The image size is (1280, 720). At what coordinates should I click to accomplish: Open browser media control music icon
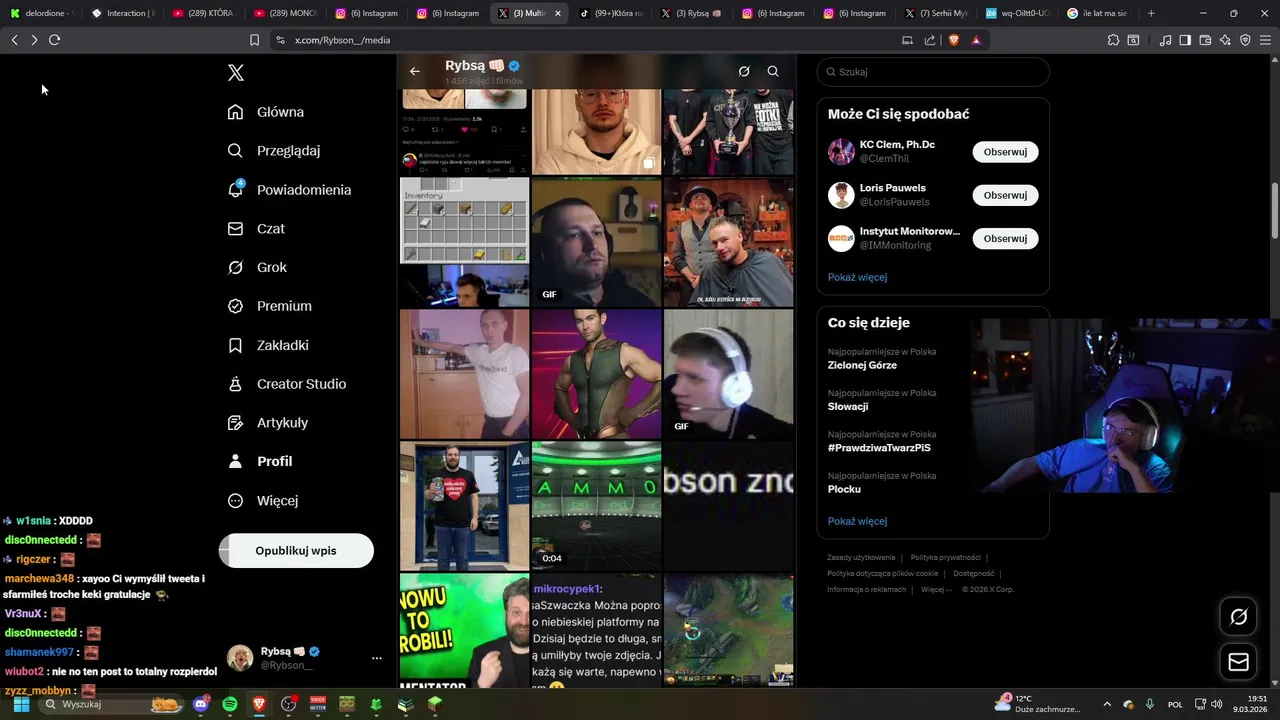1165,40
